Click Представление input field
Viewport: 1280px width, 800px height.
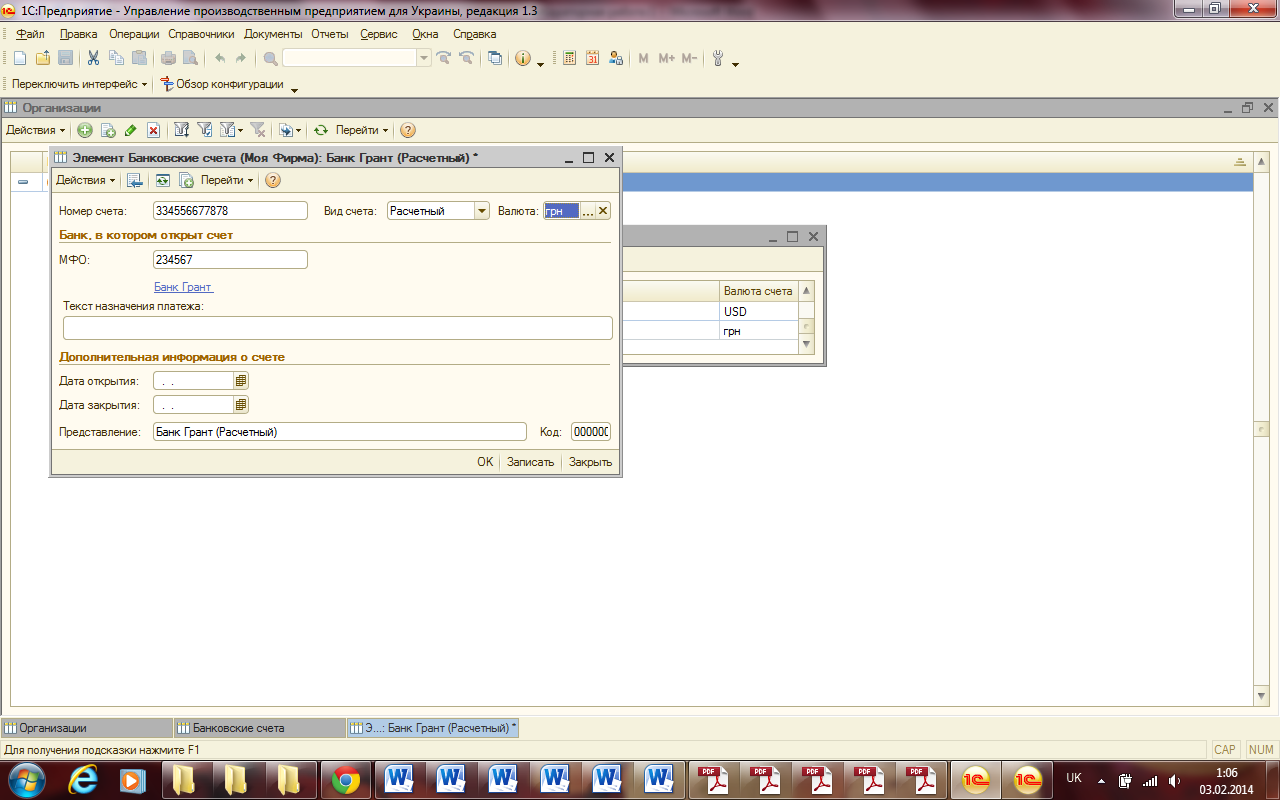coord(339,432)
